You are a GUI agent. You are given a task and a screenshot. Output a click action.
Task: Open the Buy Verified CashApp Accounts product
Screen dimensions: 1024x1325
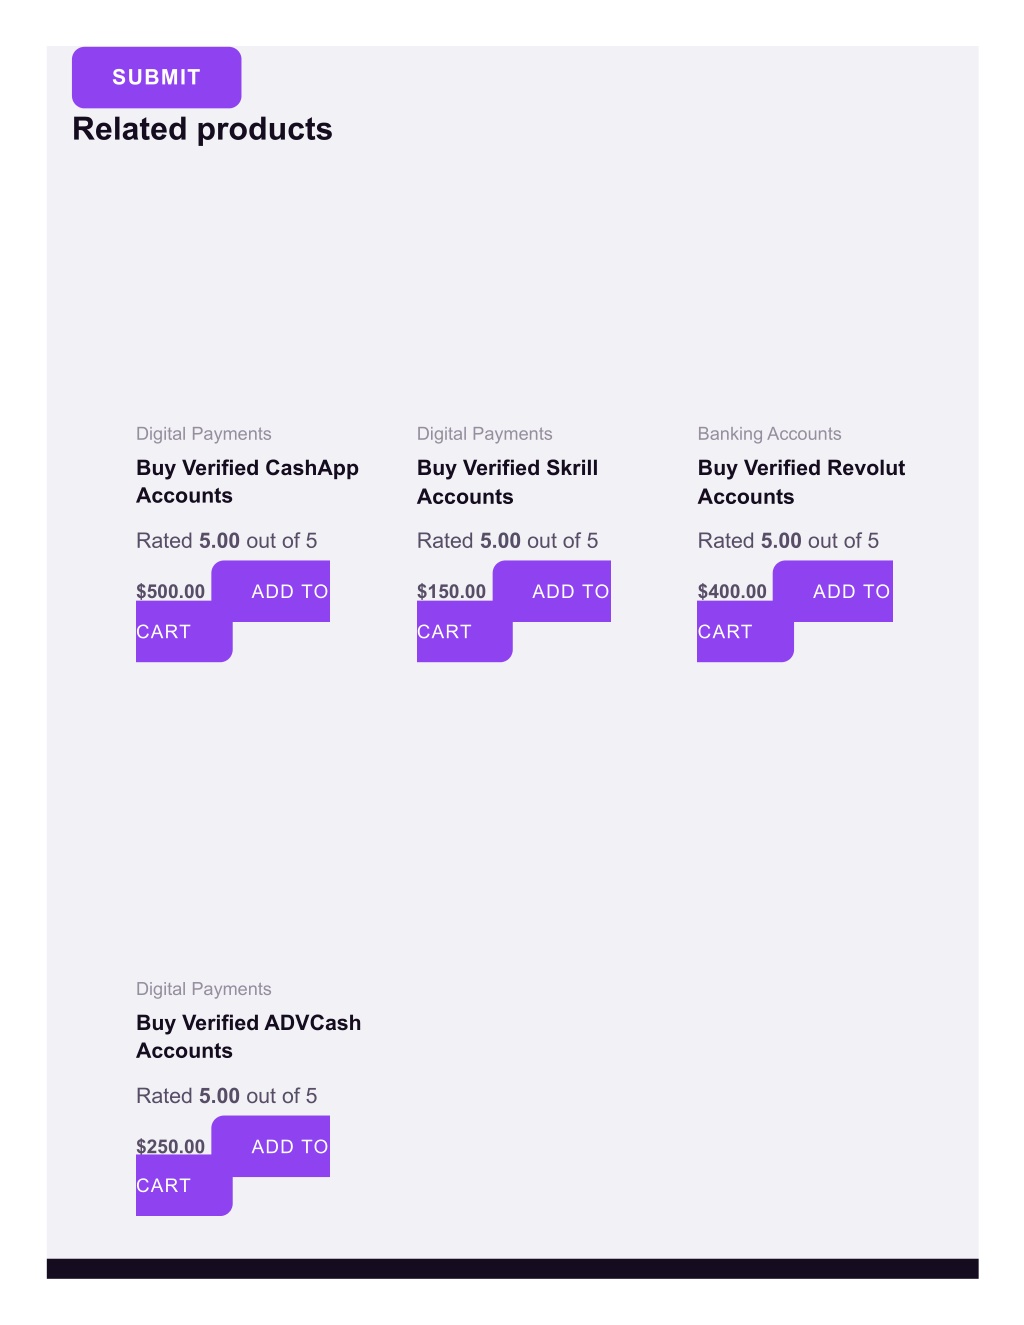[x=247, y=482]
